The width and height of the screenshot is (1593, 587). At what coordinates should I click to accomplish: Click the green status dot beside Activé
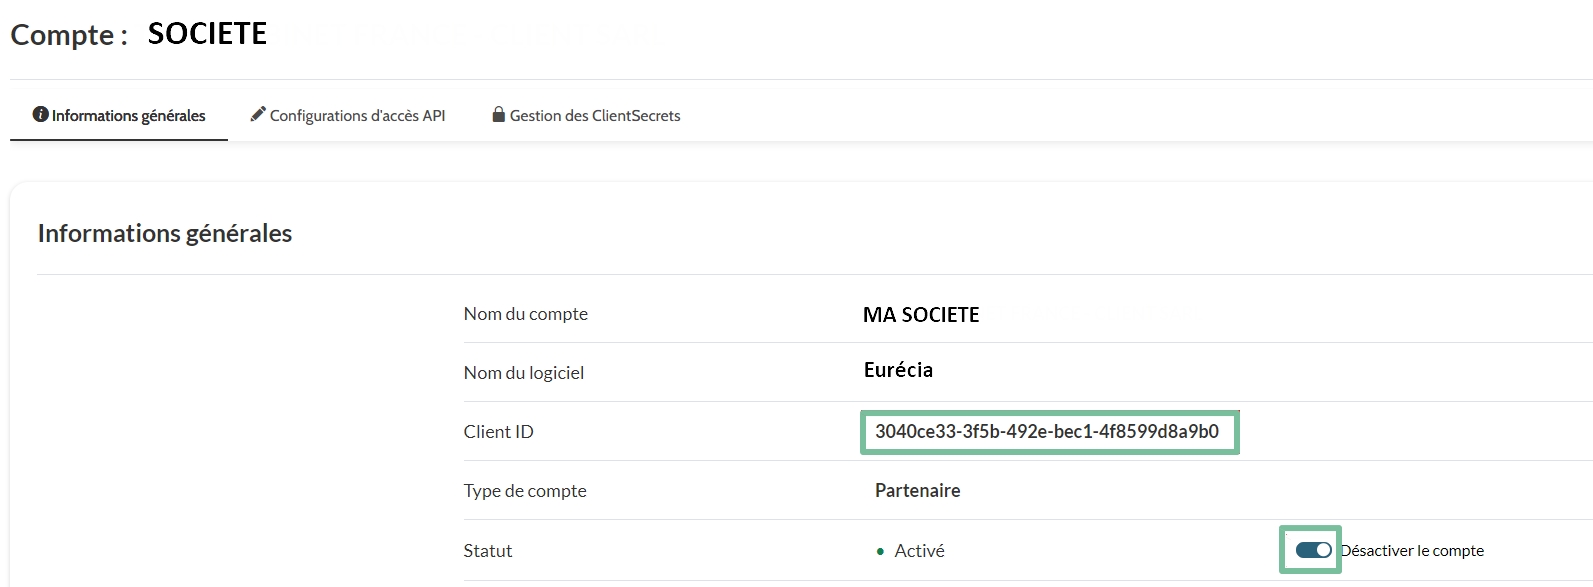coord(880,551)
